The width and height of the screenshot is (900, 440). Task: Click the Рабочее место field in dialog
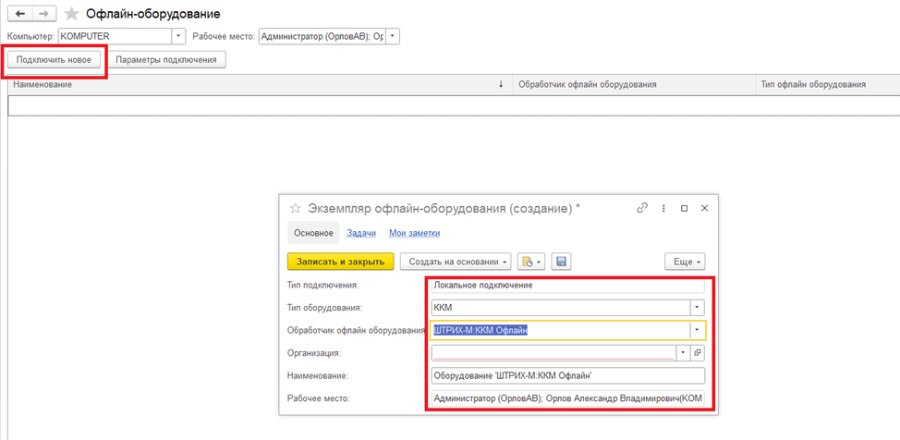567,398
